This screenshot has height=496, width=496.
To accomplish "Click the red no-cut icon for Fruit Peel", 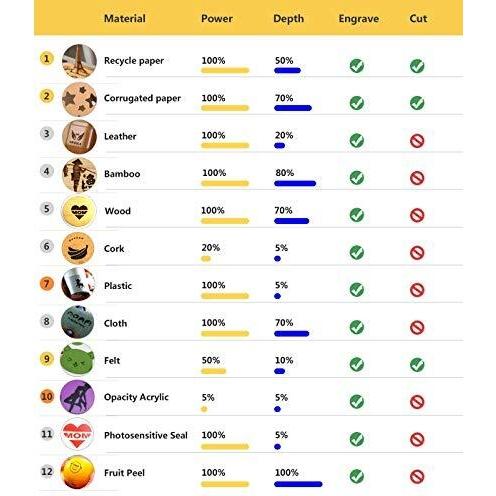I will (x=417, y=476).
